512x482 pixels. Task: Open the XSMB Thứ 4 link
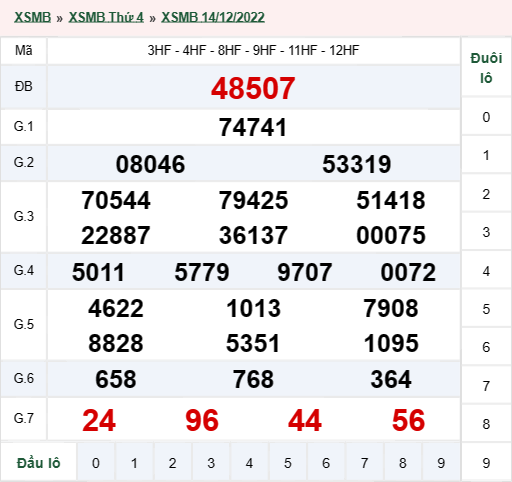[x=106, y=17]
